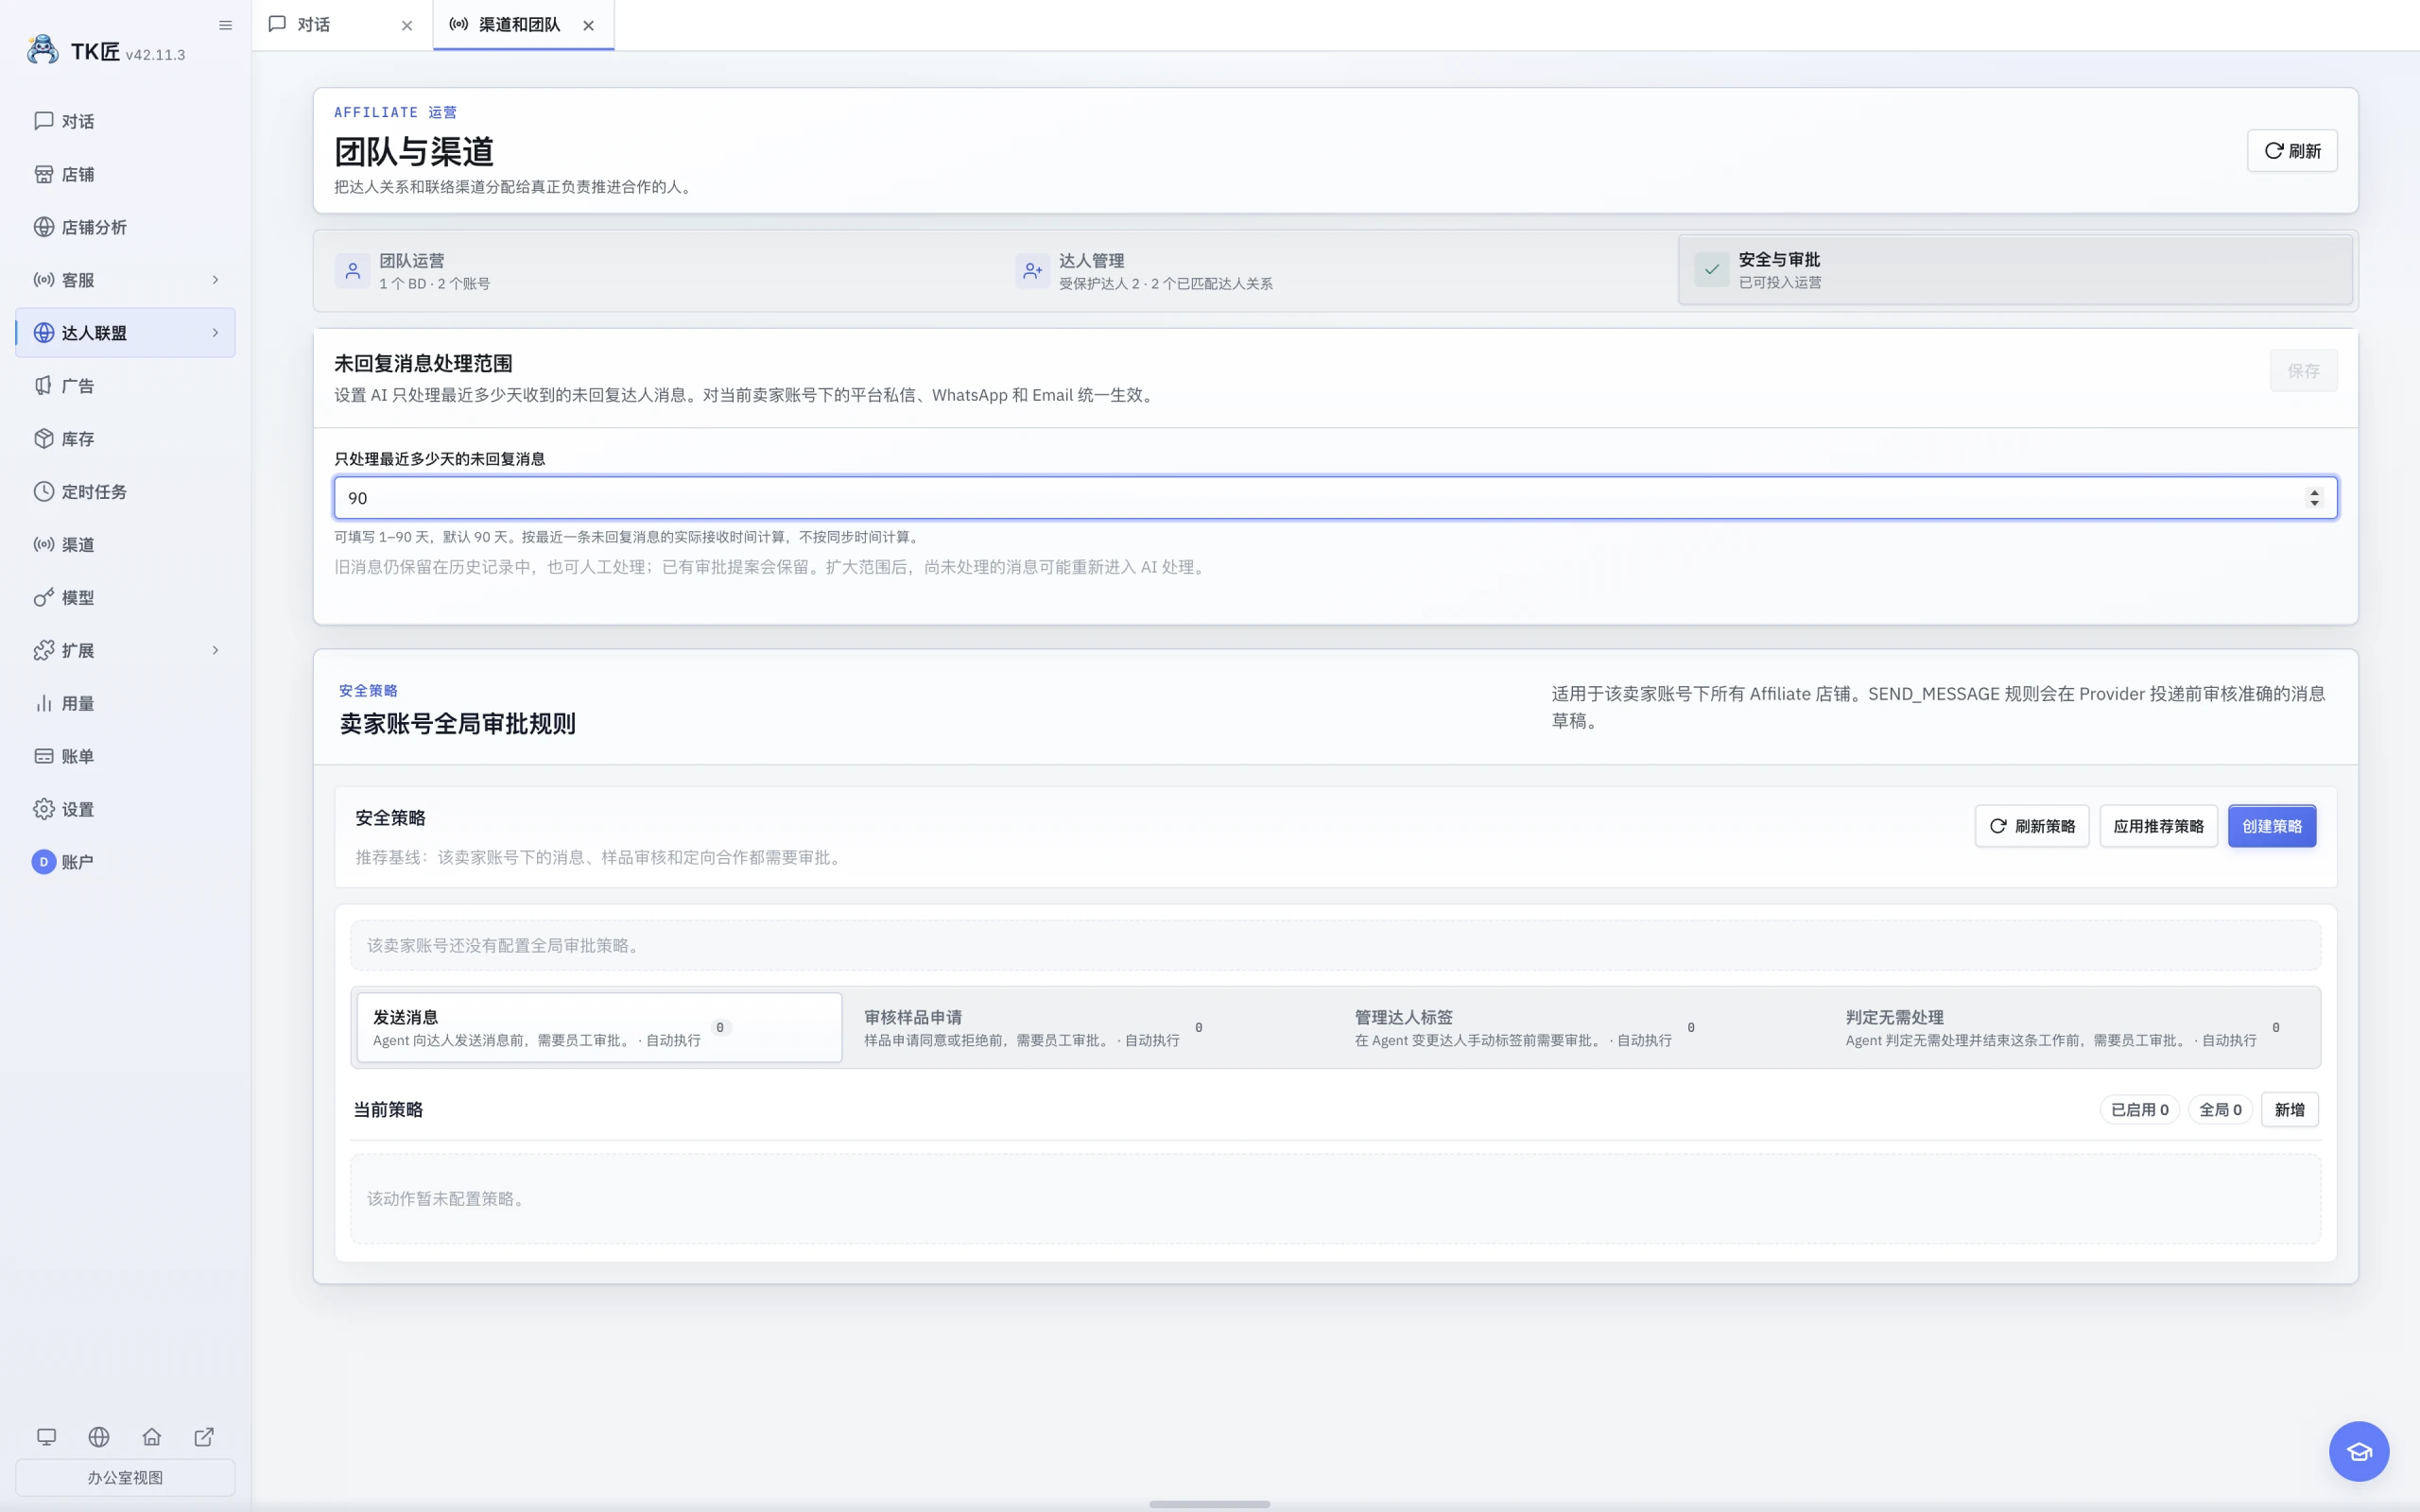The height and width of the screenshot is (1512, 2420).
Task: Collapse sidebar with hamburger icon
Action: pos(225,25)
